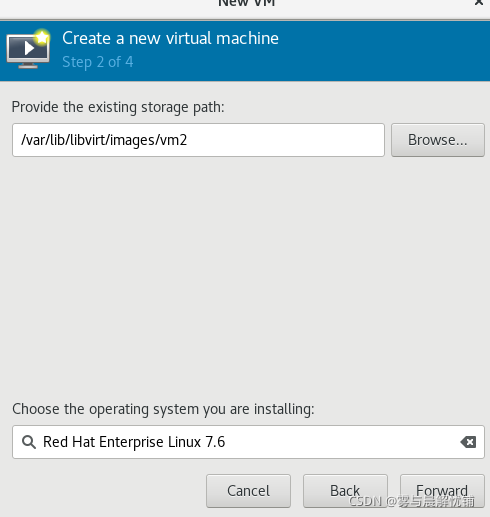This screenshot has height=517, width=490.
Task: Go Back to the previous step
Action: click(345, 491)
